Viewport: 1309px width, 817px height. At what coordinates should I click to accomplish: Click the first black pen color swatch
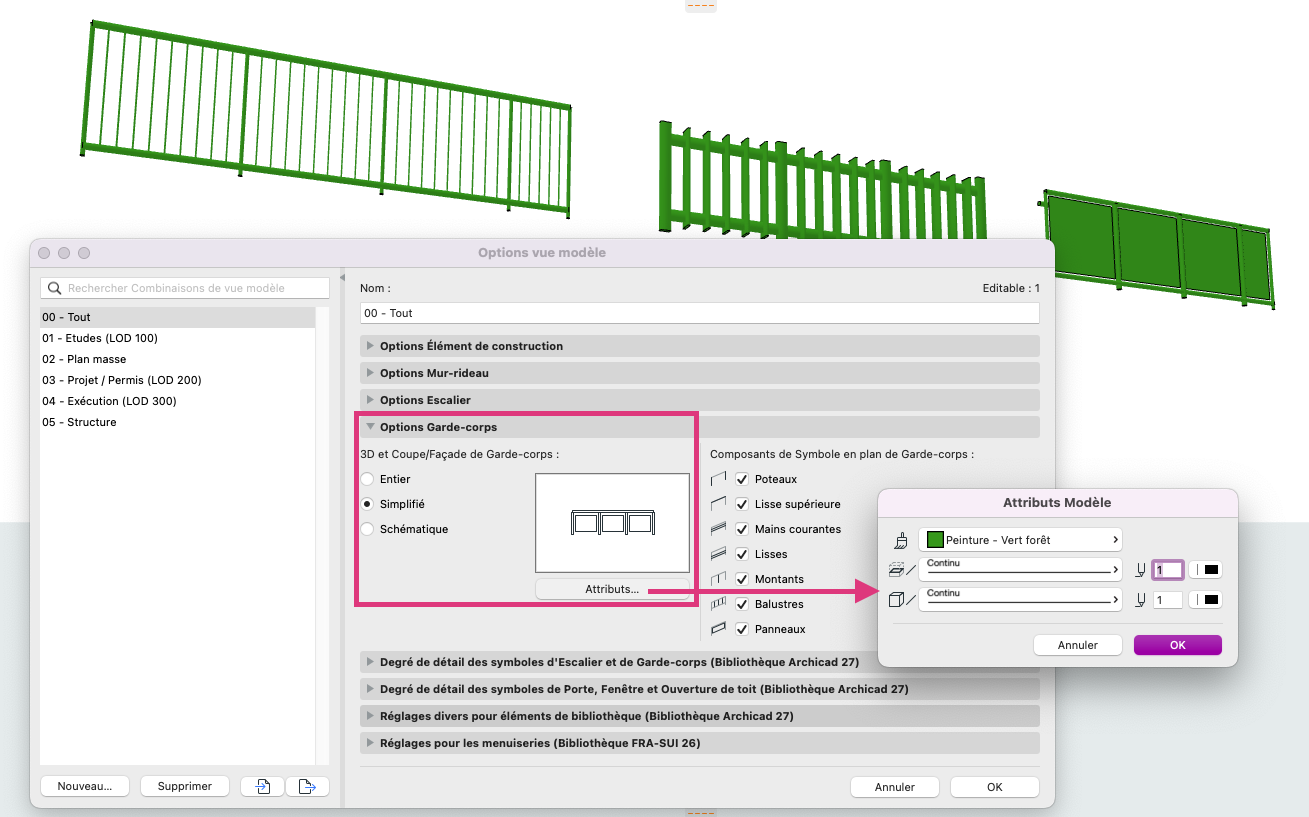[x=1205, y=570]
